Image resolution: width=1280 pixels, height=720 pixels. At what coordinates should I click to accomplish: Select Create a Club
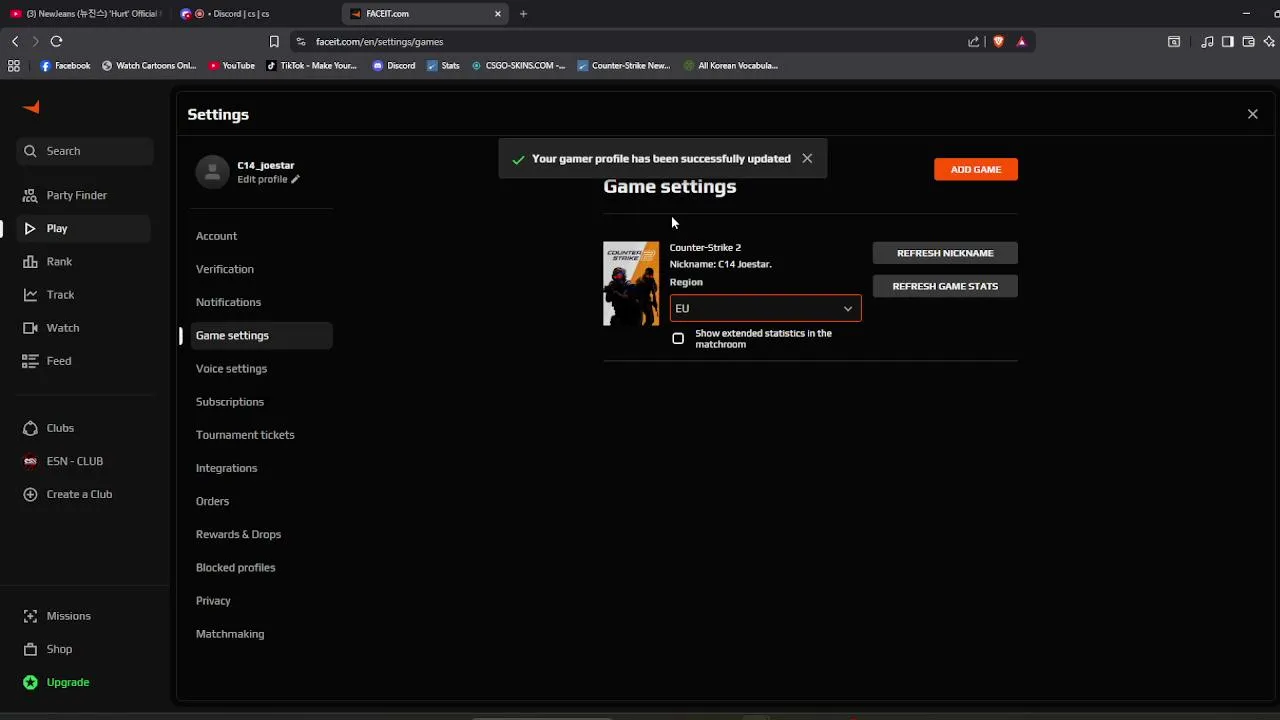pos(79,494)
